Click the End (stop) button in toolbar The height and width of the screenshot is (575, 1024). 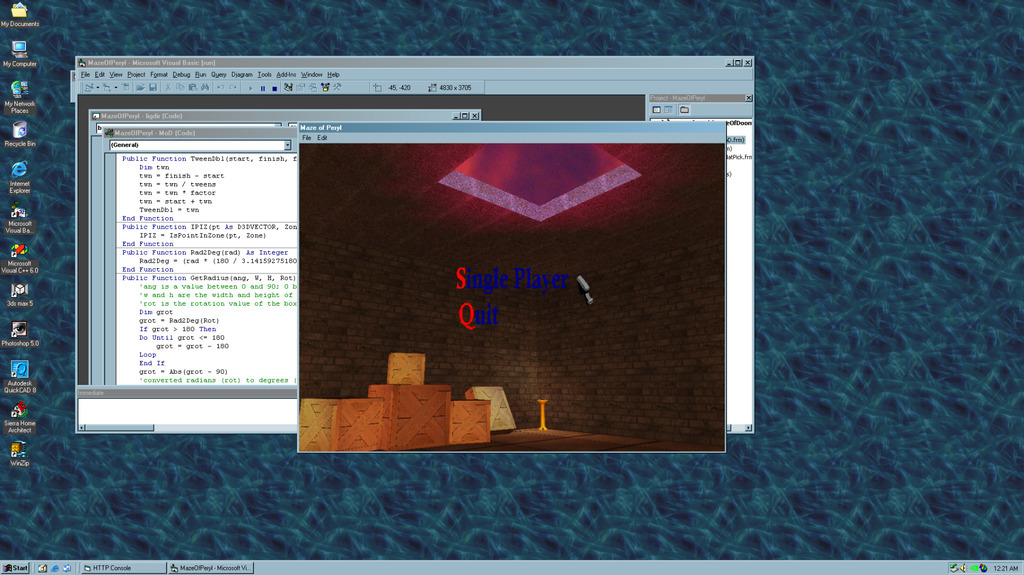pyautogui.click(x=274, y=88)
